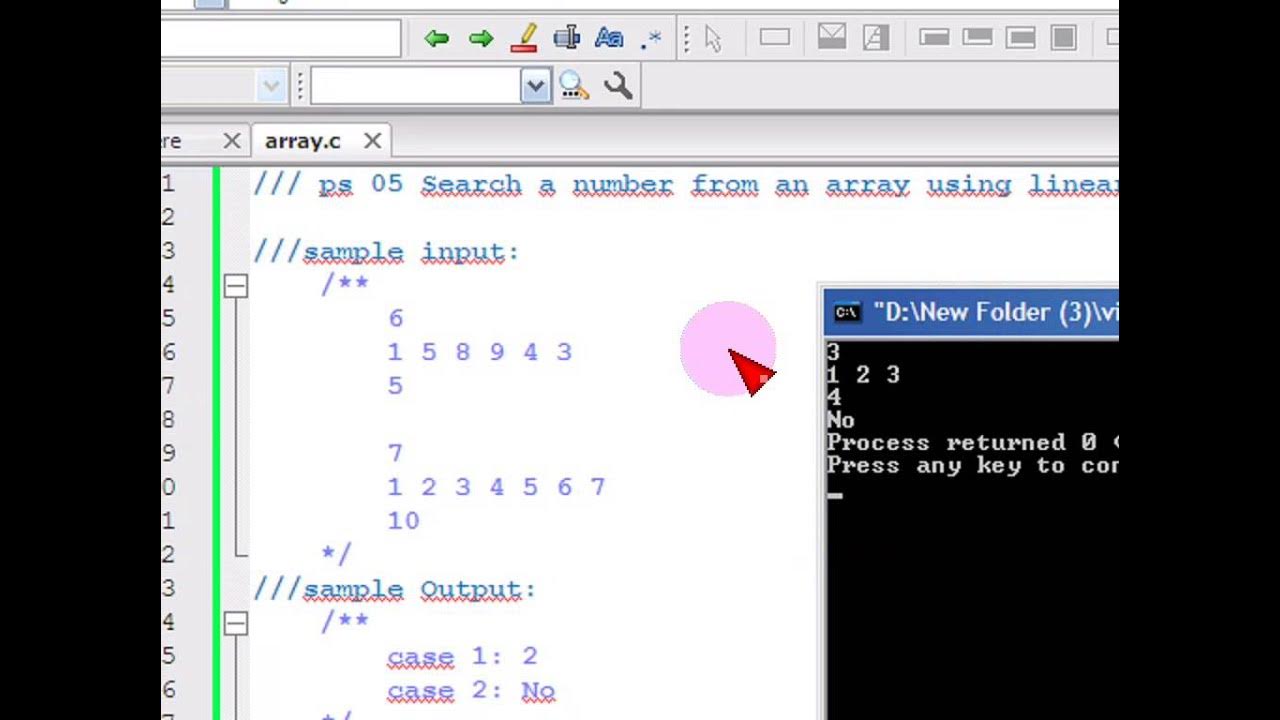
Task: Click the green jump back arrow
Action: coord(436,39)
